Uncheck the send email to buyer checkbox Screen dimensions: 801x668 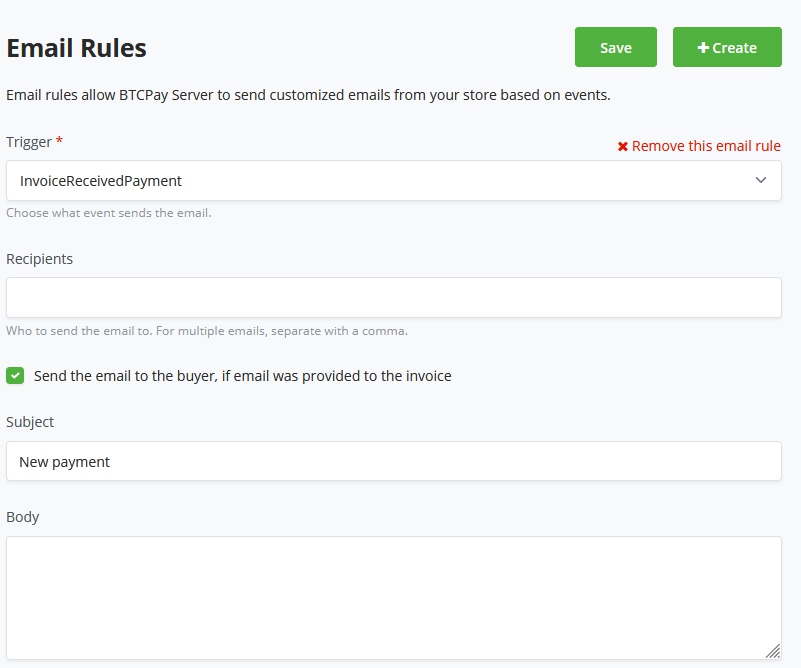click(x=15, y=376)
